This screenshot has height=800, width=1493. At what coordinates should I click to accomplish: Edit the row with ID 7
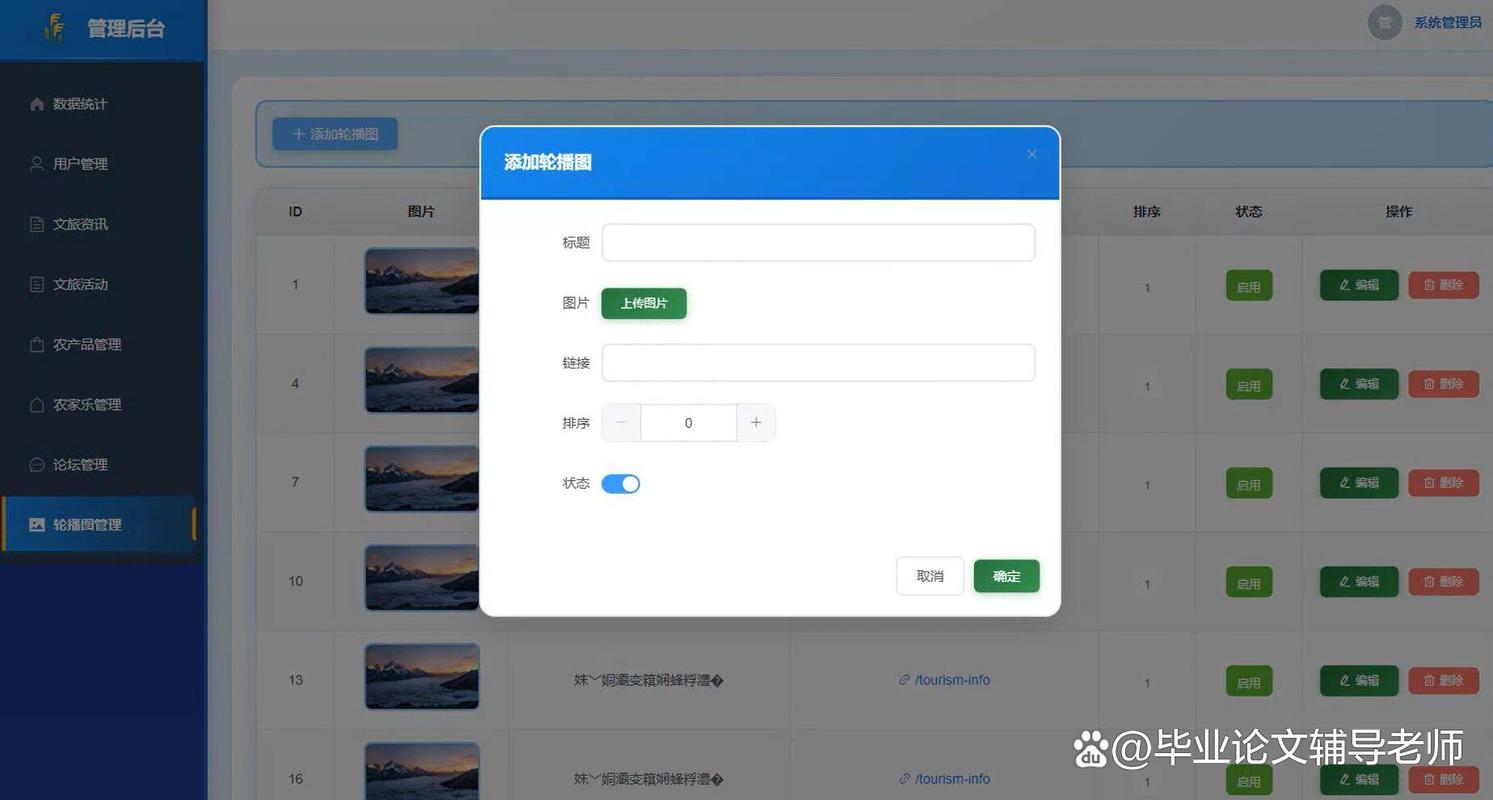point(1359,483)
